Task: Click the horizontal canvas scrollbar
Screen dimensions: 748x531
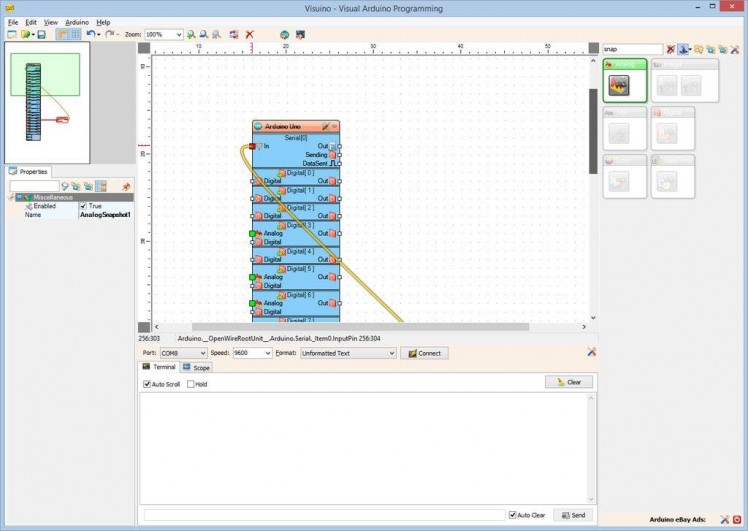Action: pos(360,326)
